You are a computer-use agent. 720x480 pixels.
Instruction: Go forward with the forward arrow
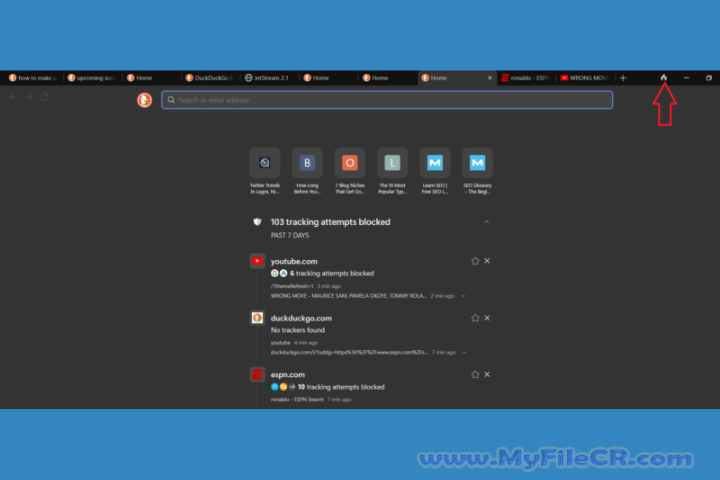[29, 97]
